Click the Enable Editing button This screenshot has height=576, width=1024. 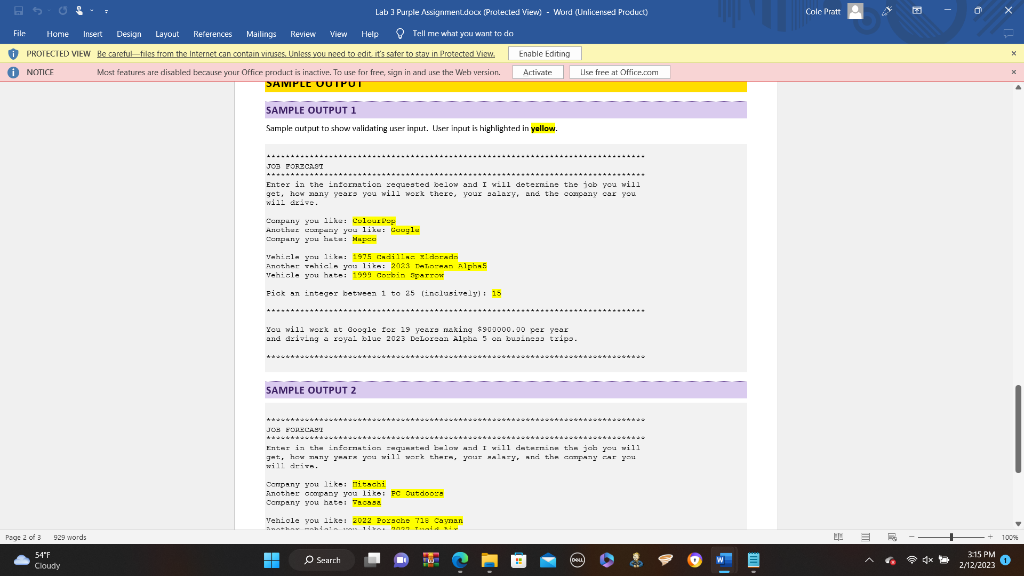544,54
